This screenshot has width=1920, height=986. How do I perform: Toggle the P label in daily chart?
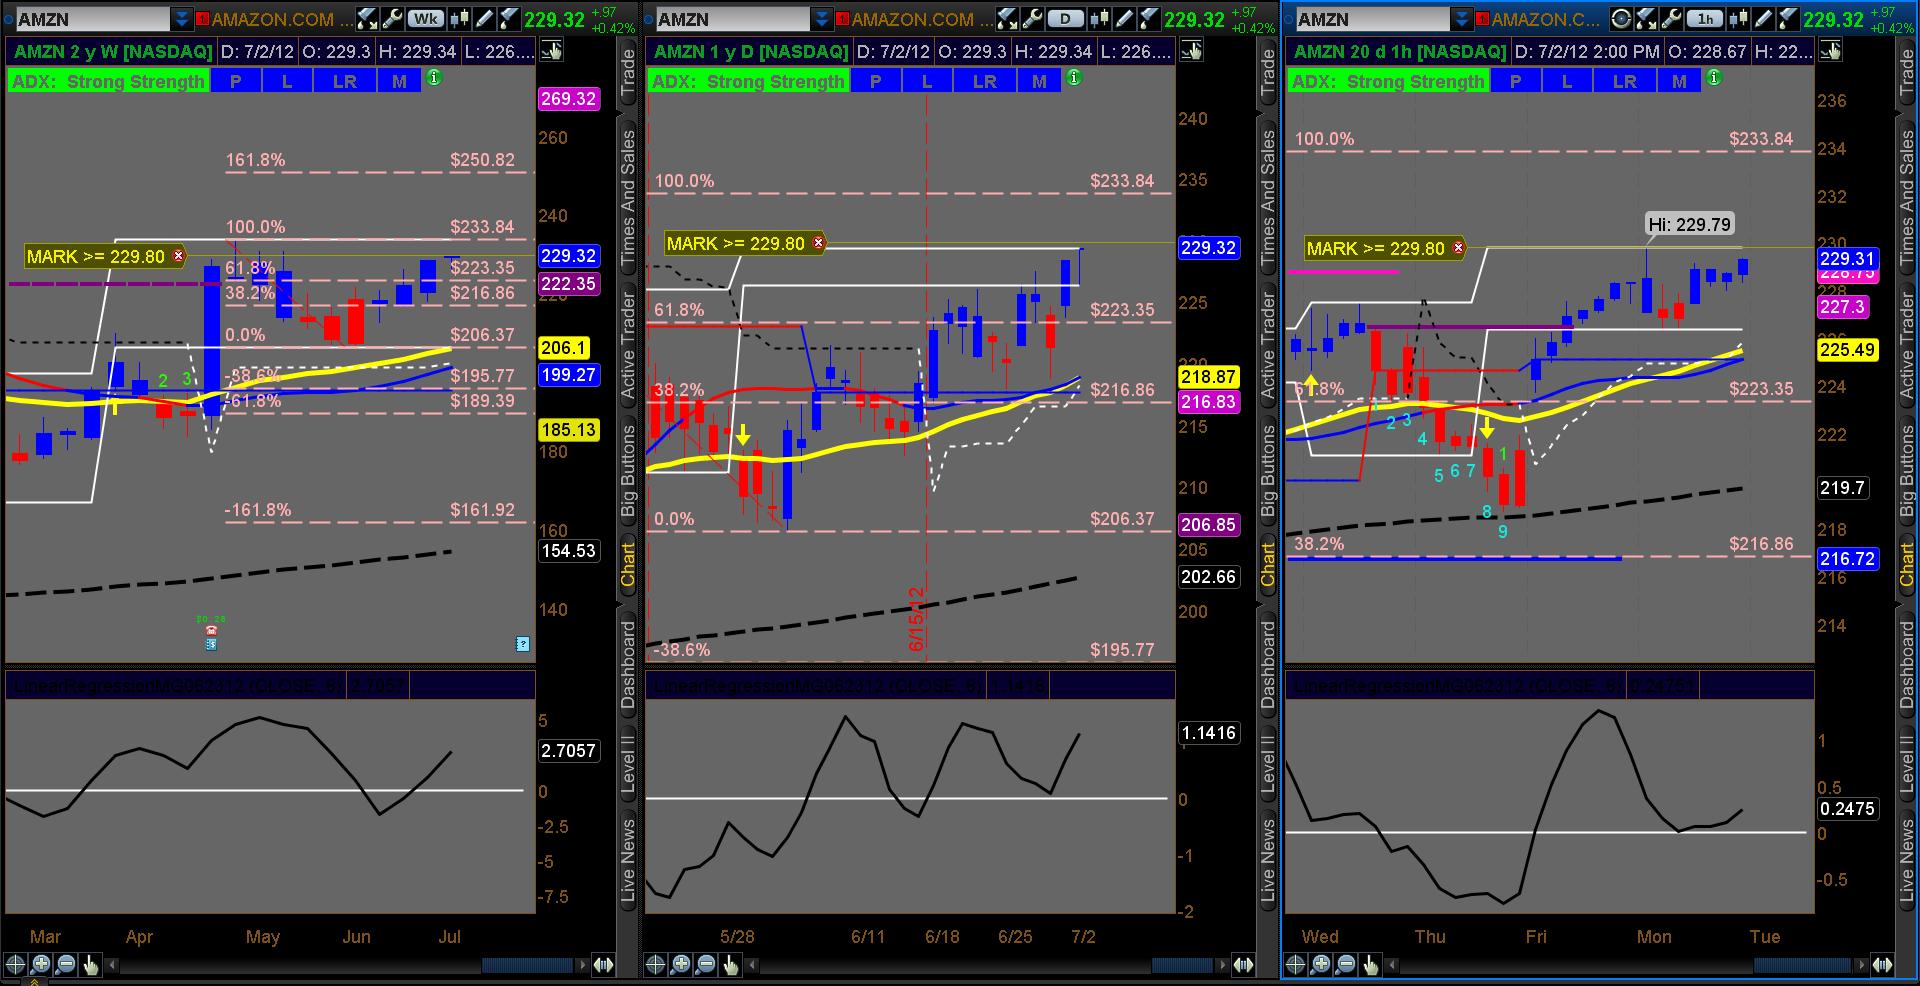pyautogui.click(x=876, y=81)
